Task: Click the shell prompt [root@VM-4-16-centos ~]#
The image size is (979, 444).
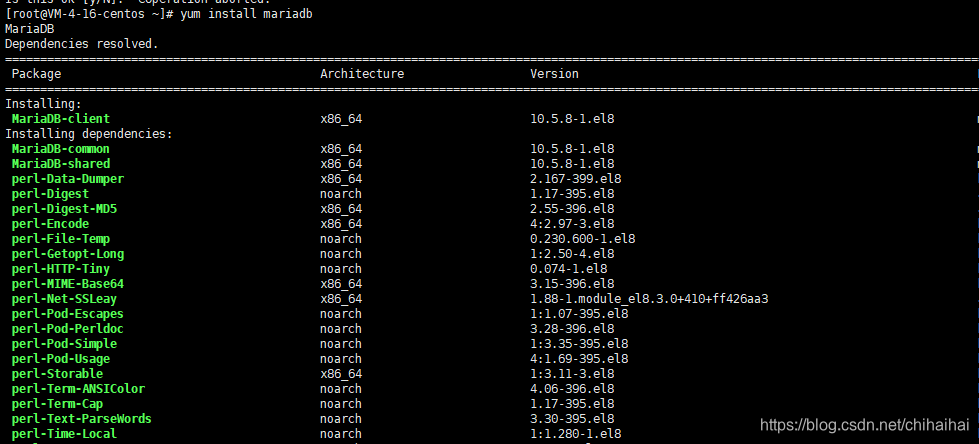Action: coord(89,14)
